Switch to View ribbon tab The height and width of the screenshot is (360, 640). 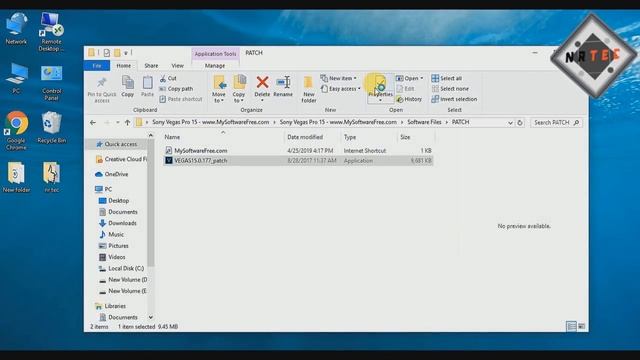click(178, 66)
